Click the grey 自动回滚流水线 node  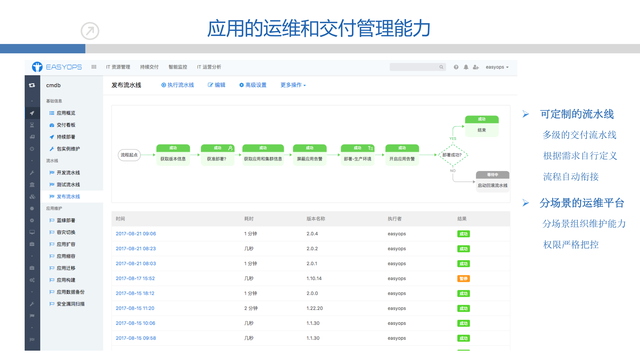click(x=492, y=181)
